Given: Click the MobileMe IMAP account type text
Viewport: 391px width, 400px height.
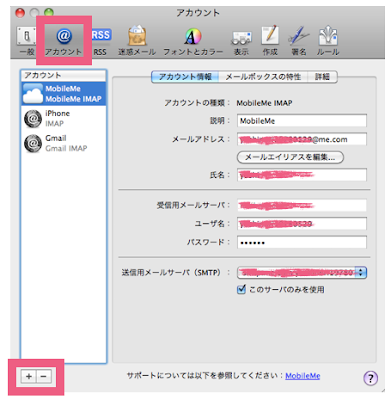Looking at the screenshot, I should pos(264,103).
